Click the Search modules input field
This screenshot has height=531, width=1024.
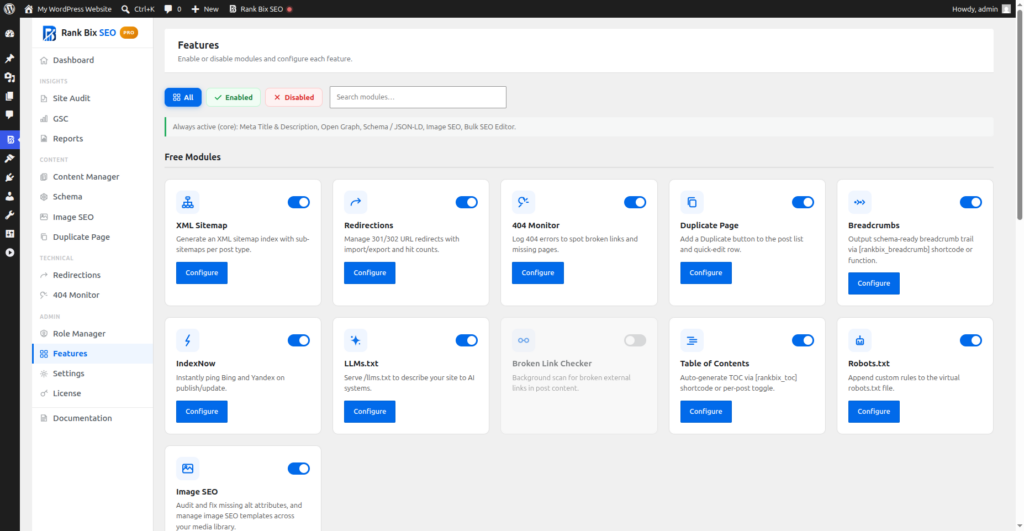click(418, 97)
